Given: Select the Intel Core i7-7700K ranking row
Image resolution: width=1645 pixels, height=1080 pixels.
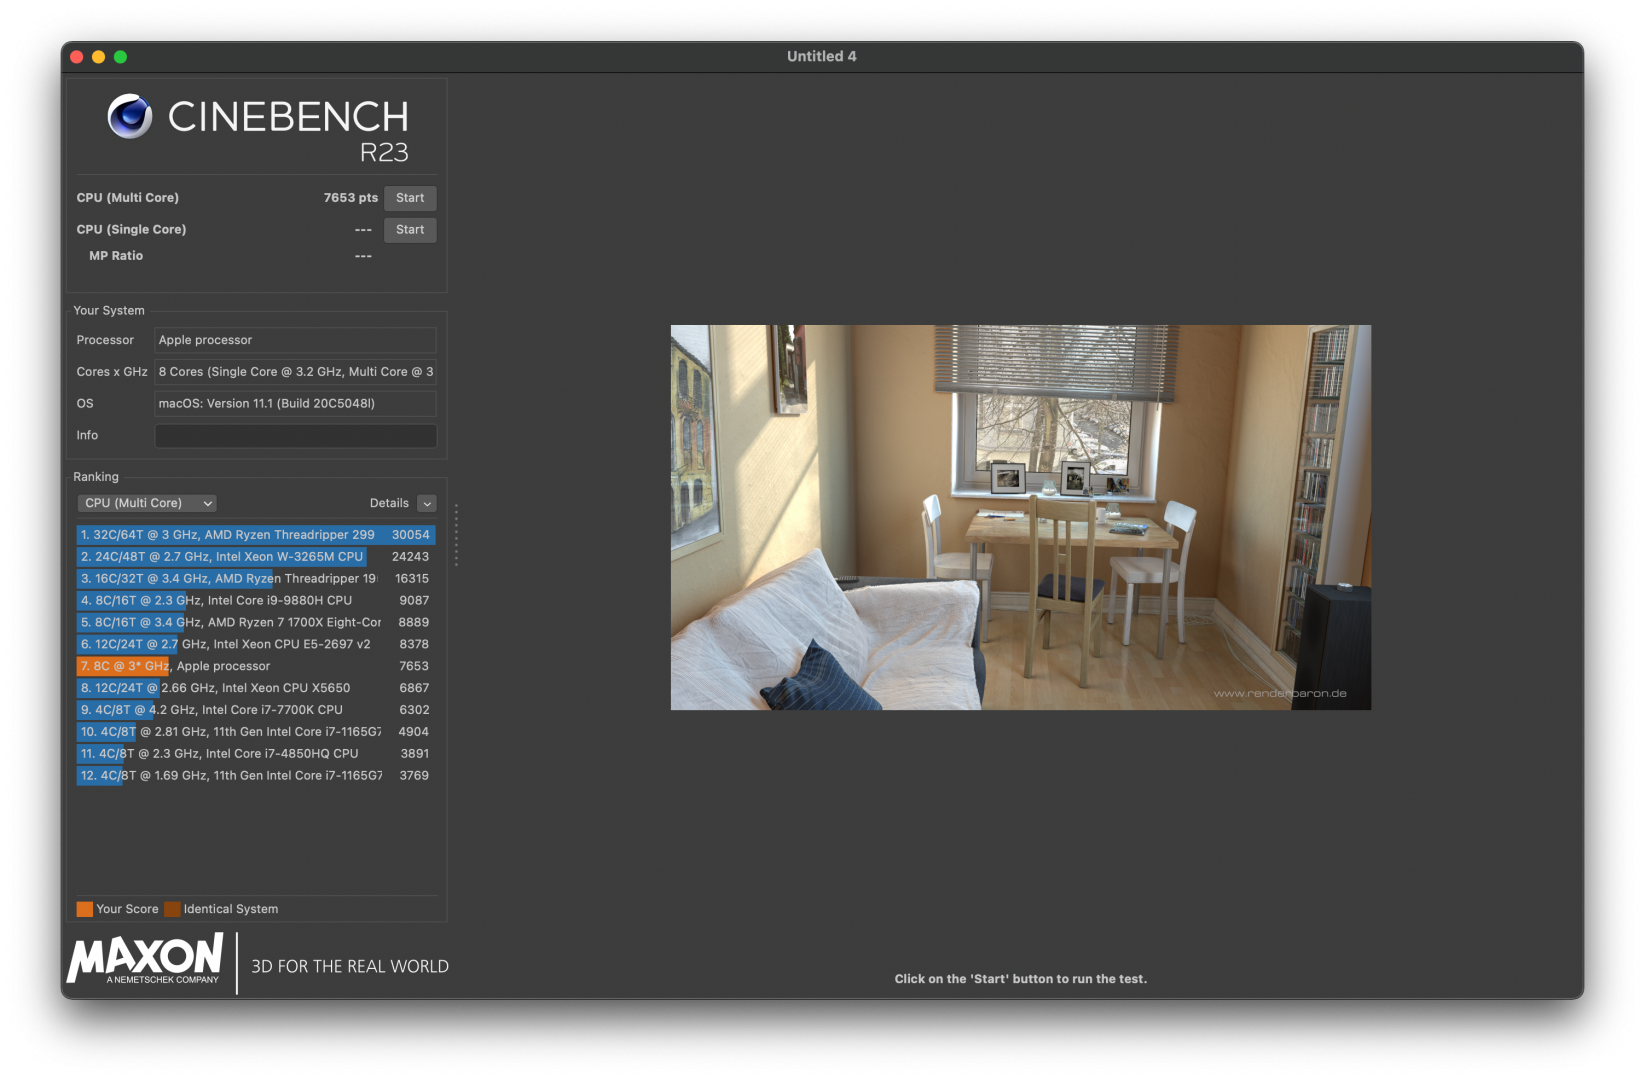Looking at the screenshot, I should click(x=255, y=710).
